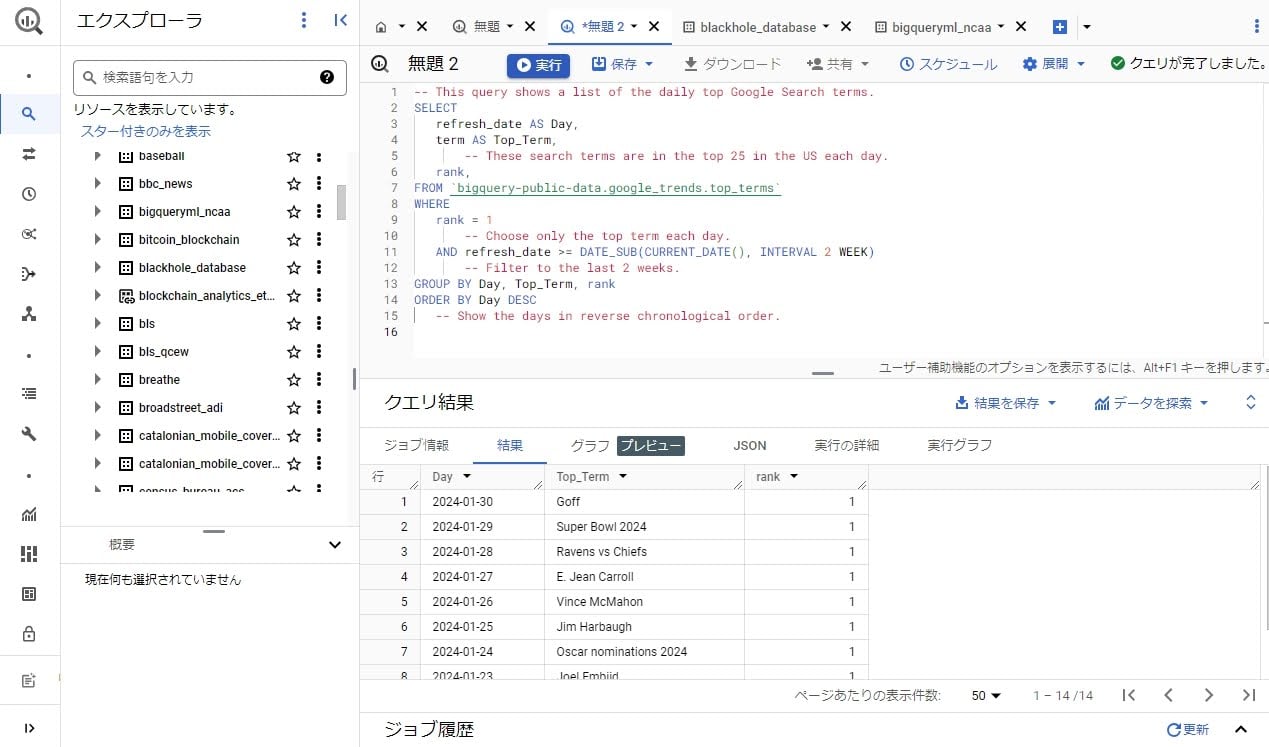The height and width of the screenshot is (747, 1269).
Task: Star the baseball dataset
Action: (293, 156)
